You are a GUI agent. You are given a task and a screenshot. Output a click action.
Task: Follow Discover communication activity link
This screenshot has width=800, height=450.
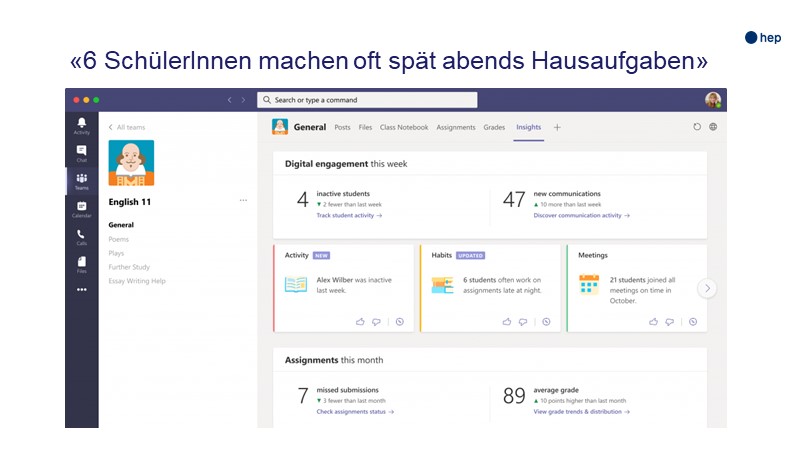click(x=582, y=215)
